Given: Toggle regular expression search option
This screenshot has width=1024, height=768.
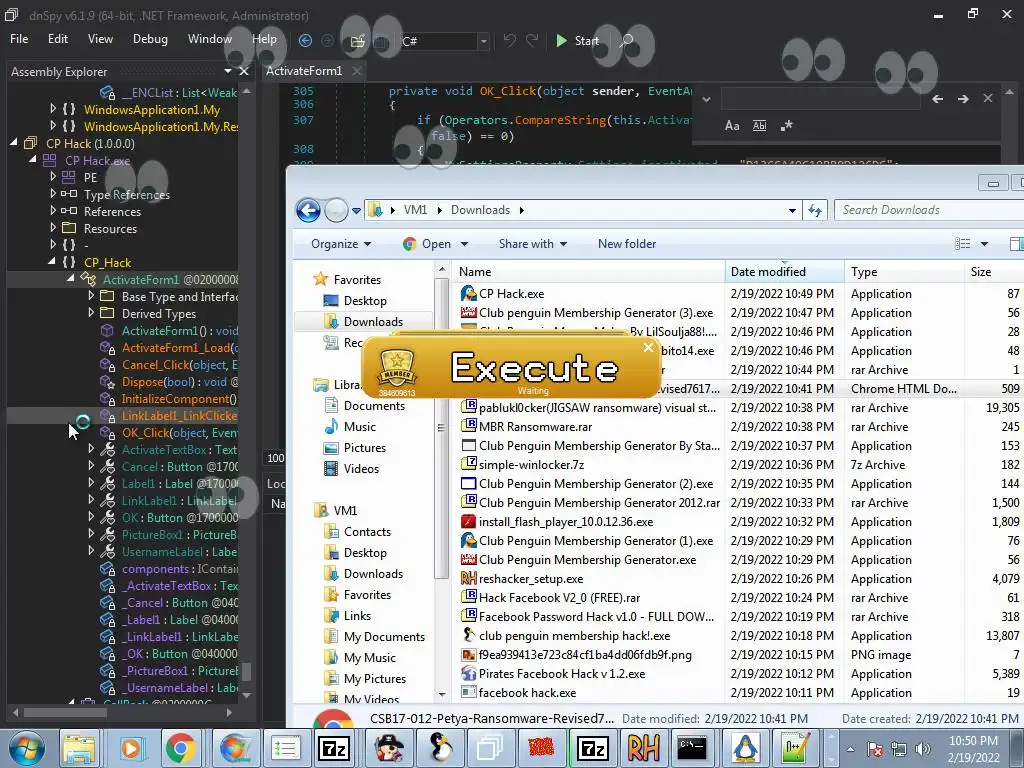Looking at the screenshot, I should [786, 125].
